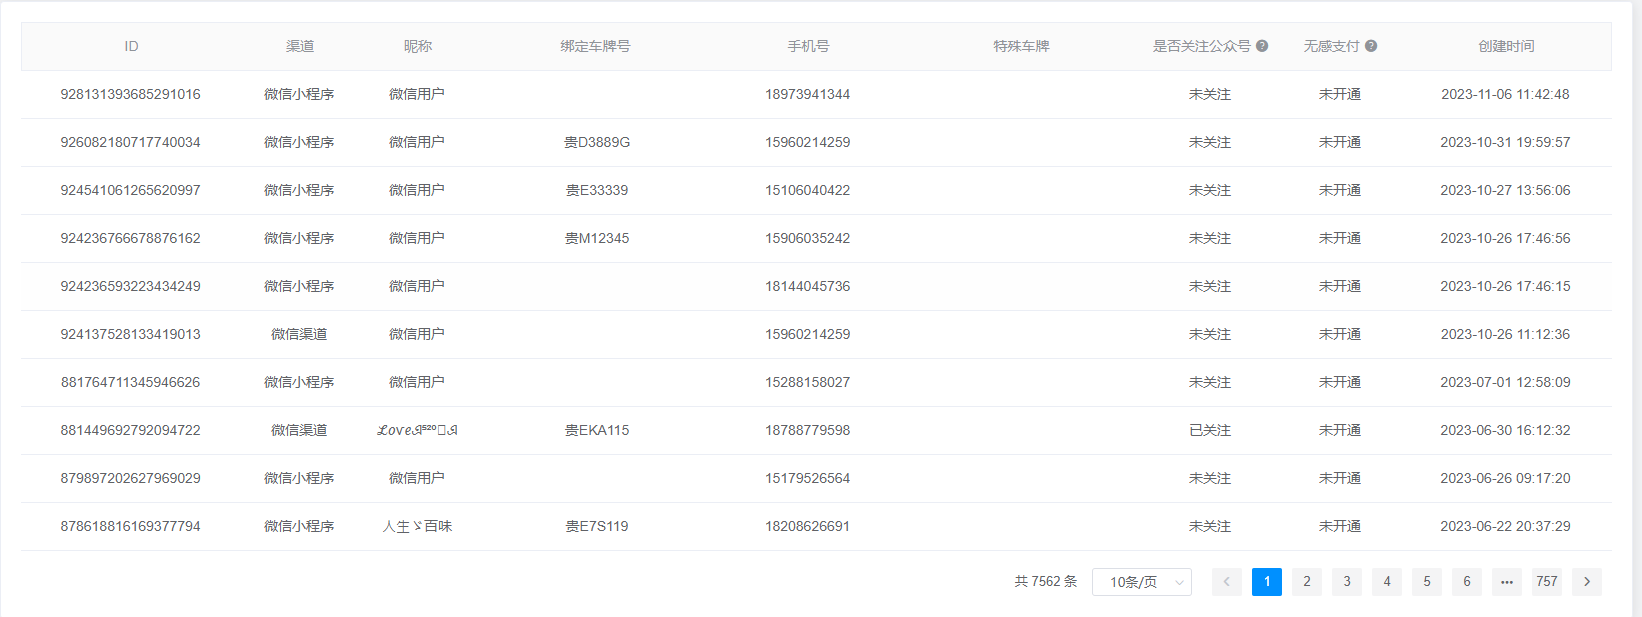Jump to last page 757

(1546, 582)
